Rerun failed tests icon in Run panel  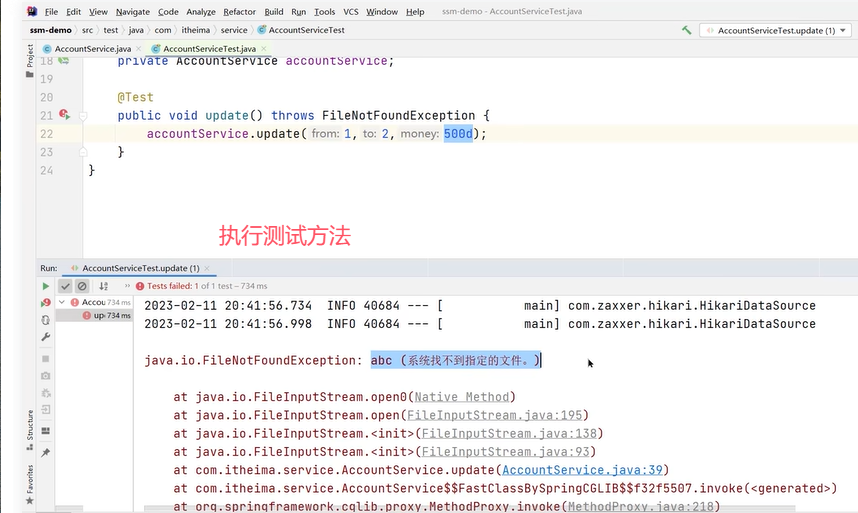[45, 302]
